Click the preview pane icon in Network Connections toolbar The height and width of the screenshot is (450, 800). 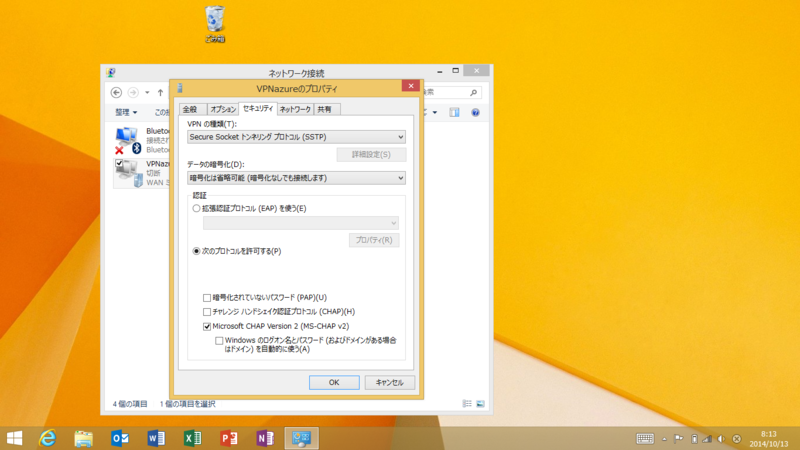pos(454,112)
